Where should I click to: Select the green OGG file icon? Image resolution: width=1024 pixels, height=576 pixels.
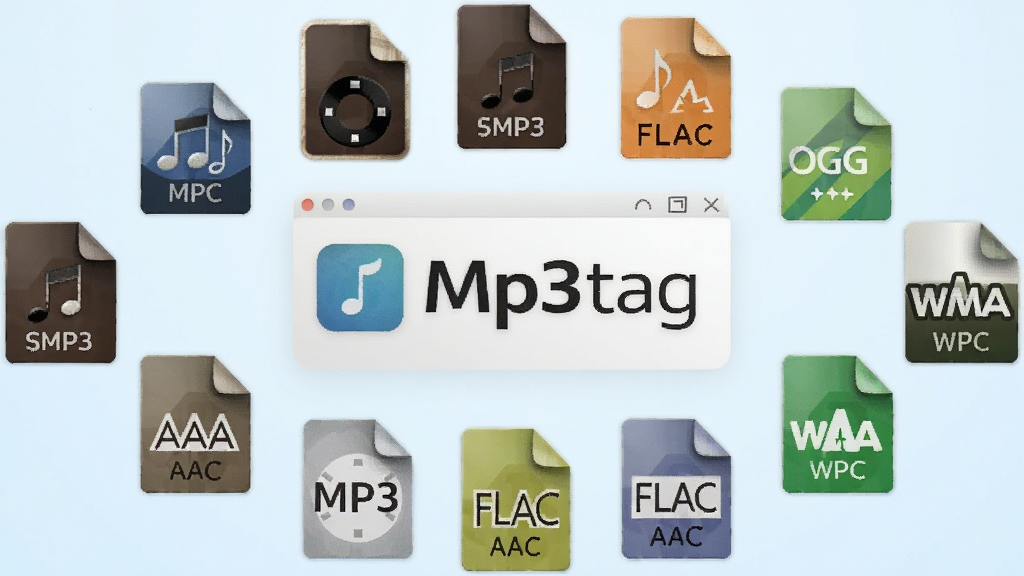(836, 153)
